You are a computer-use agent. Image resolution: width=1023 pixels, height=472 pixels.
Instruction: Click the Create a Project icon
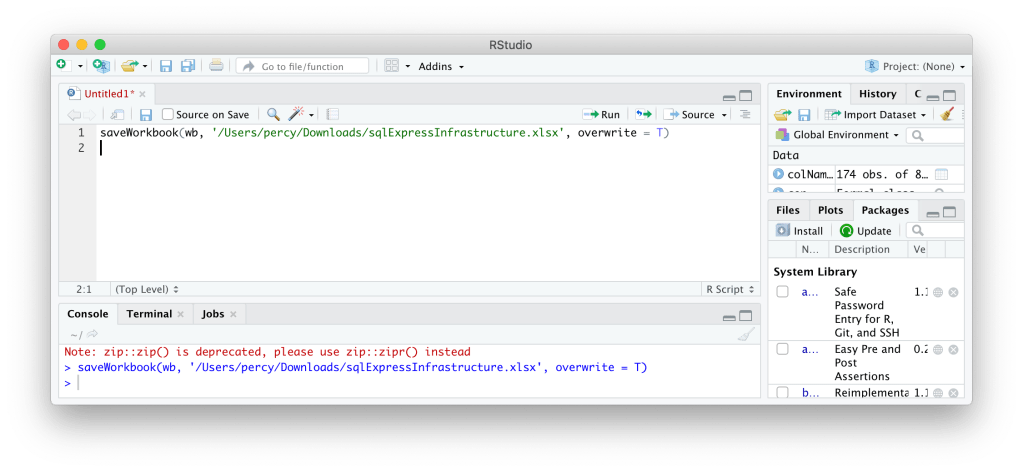[100, 66]
